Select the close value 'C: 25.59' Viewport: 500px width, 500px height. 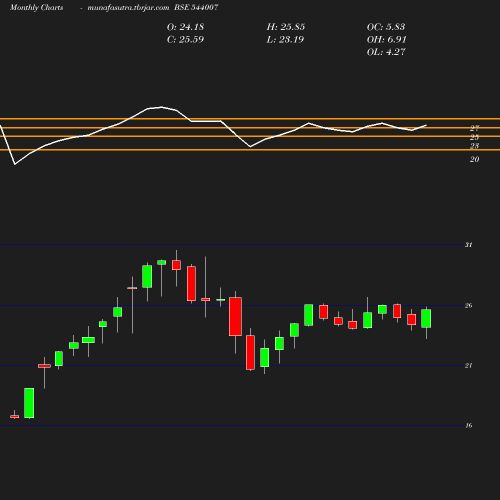185,40
